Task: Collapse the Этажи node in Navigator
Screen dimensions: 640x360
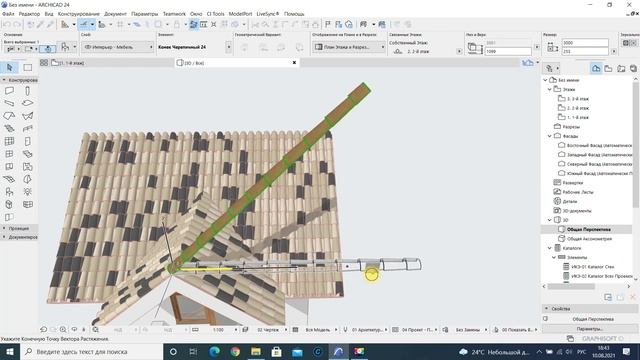Action: point(550,89)
